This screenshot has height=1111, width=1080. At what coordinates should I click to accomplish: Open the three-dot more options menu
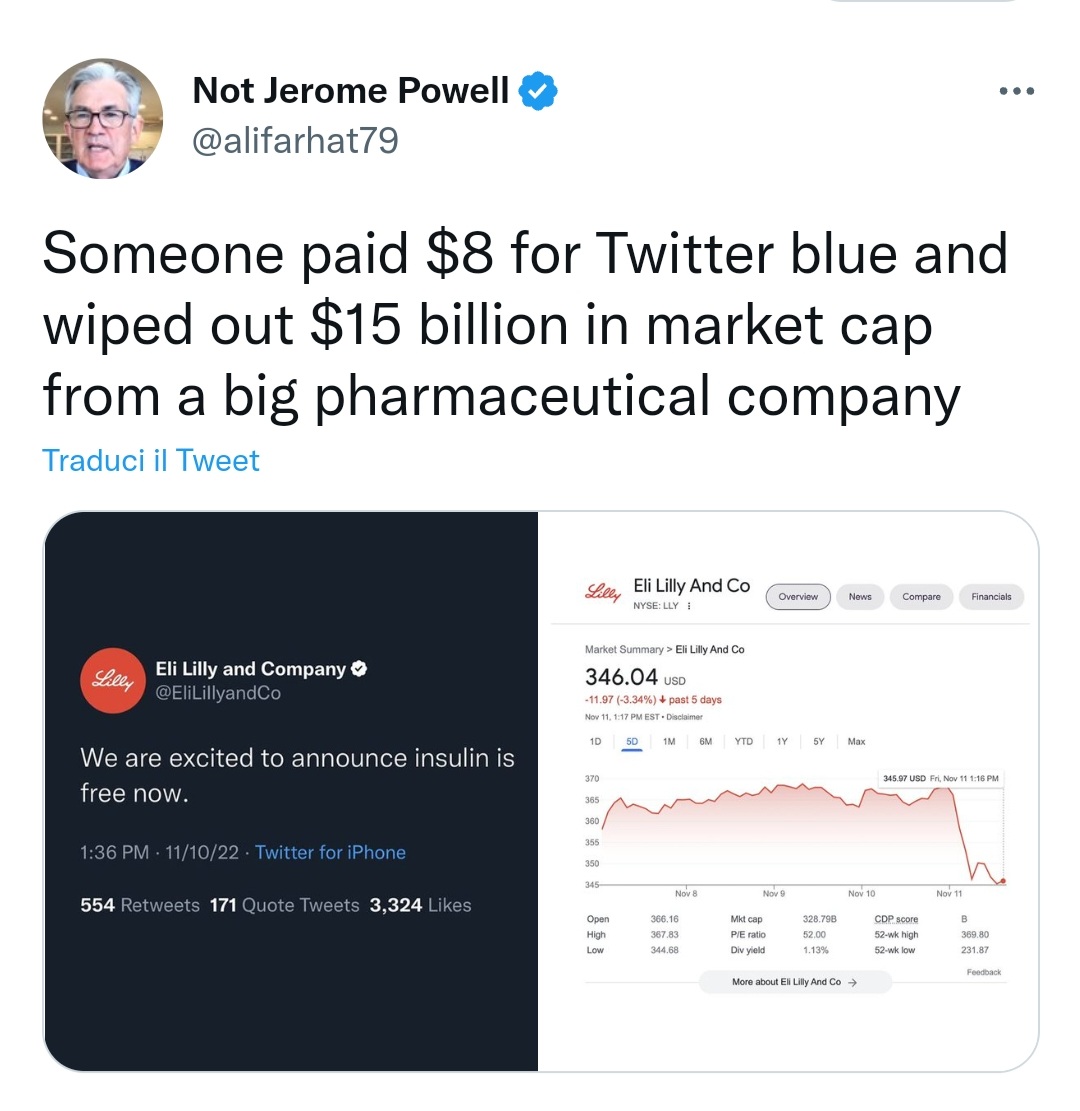tap(1016, 91)
